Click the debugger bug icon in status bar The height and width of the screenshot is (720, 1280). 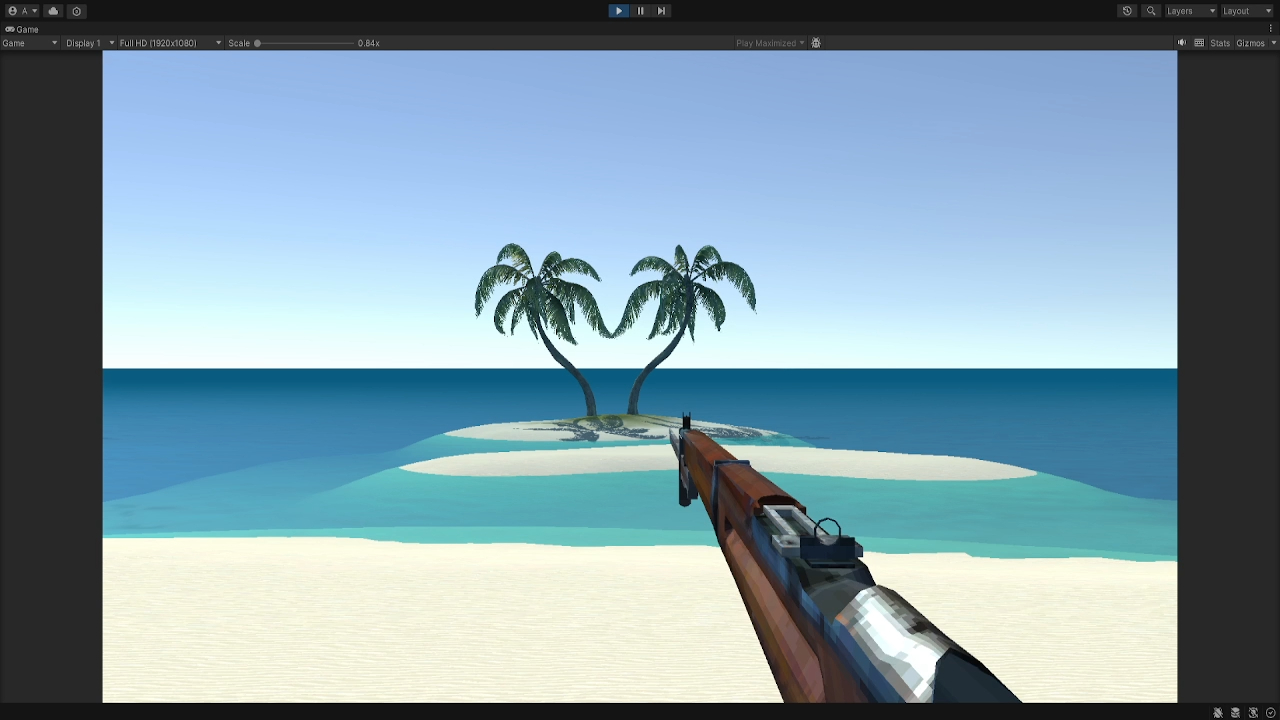[1218, 713]
